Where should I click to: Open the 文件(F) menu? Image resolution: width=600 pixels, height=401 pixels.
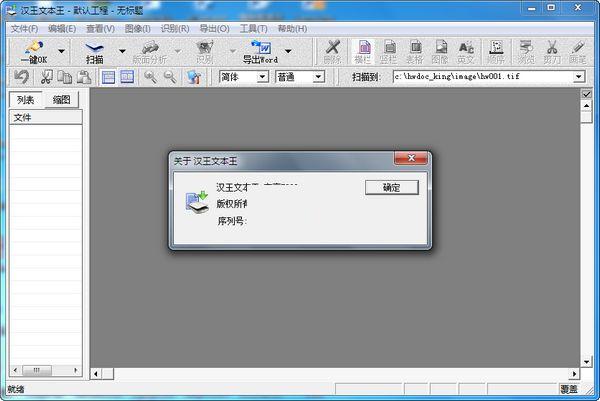pyautogui.click(x=24, y=29)
